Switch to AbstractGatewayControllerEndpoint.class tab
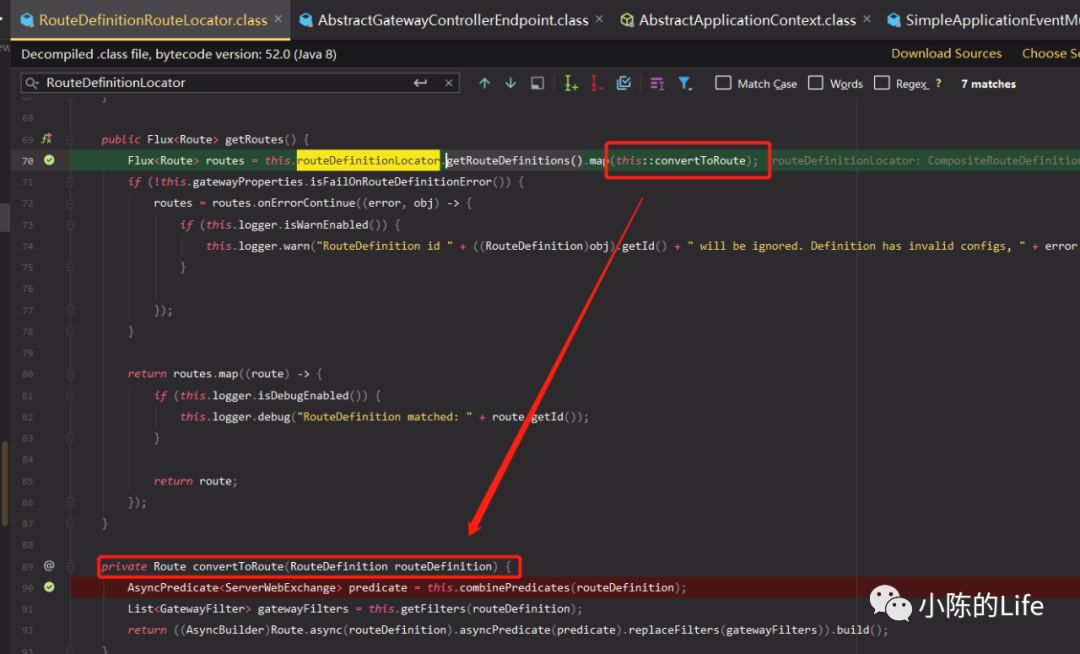The height and width of the screenshot is (654, 1080). click(x=453, y=20)
